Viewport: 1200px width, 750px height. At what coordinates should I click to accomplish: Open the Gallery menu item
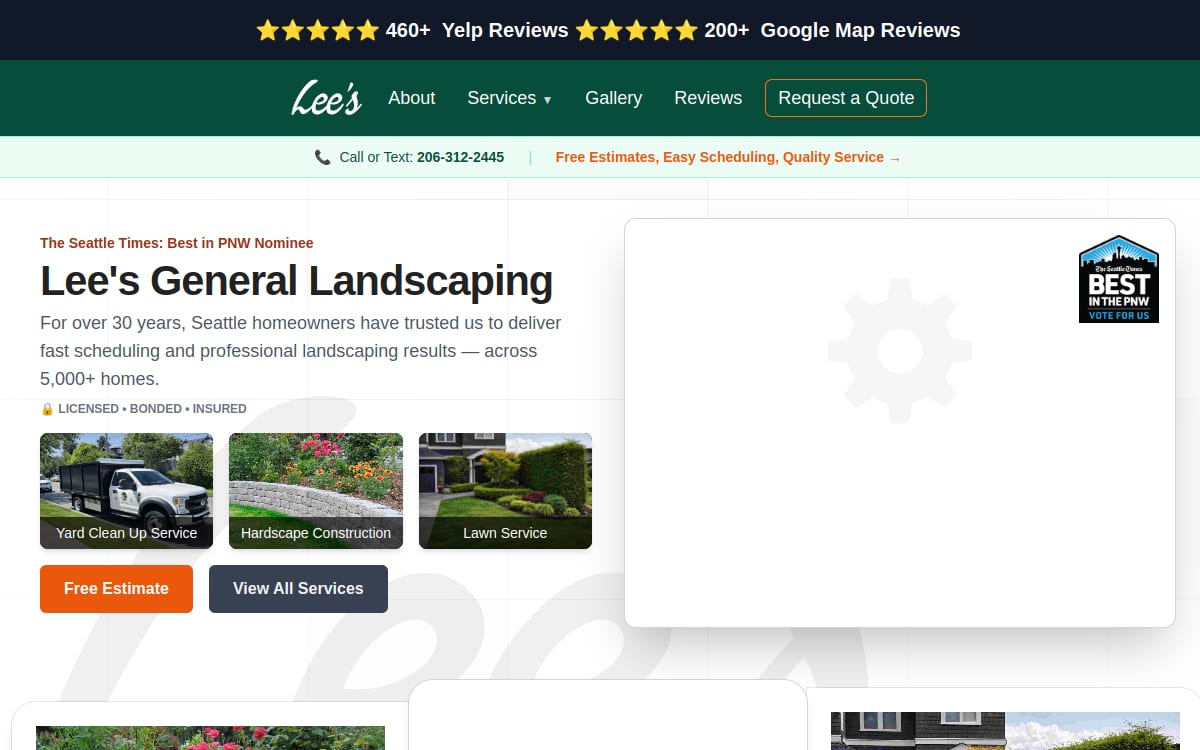(x=614, y=98)
